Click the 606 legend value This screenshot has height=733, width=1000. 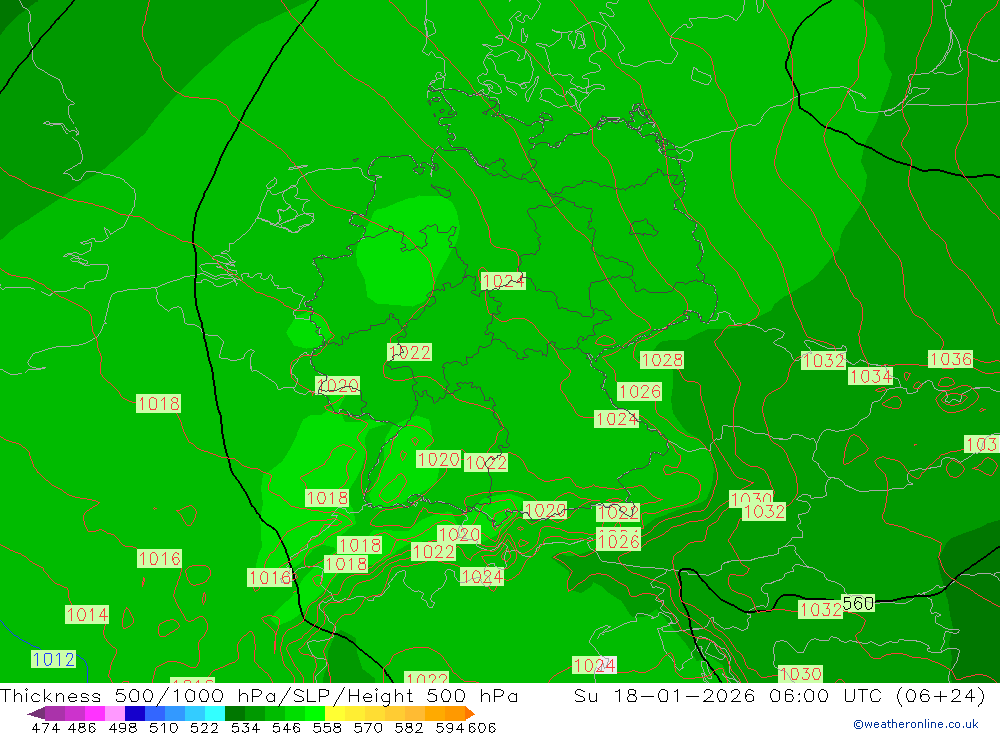(482, 727)
